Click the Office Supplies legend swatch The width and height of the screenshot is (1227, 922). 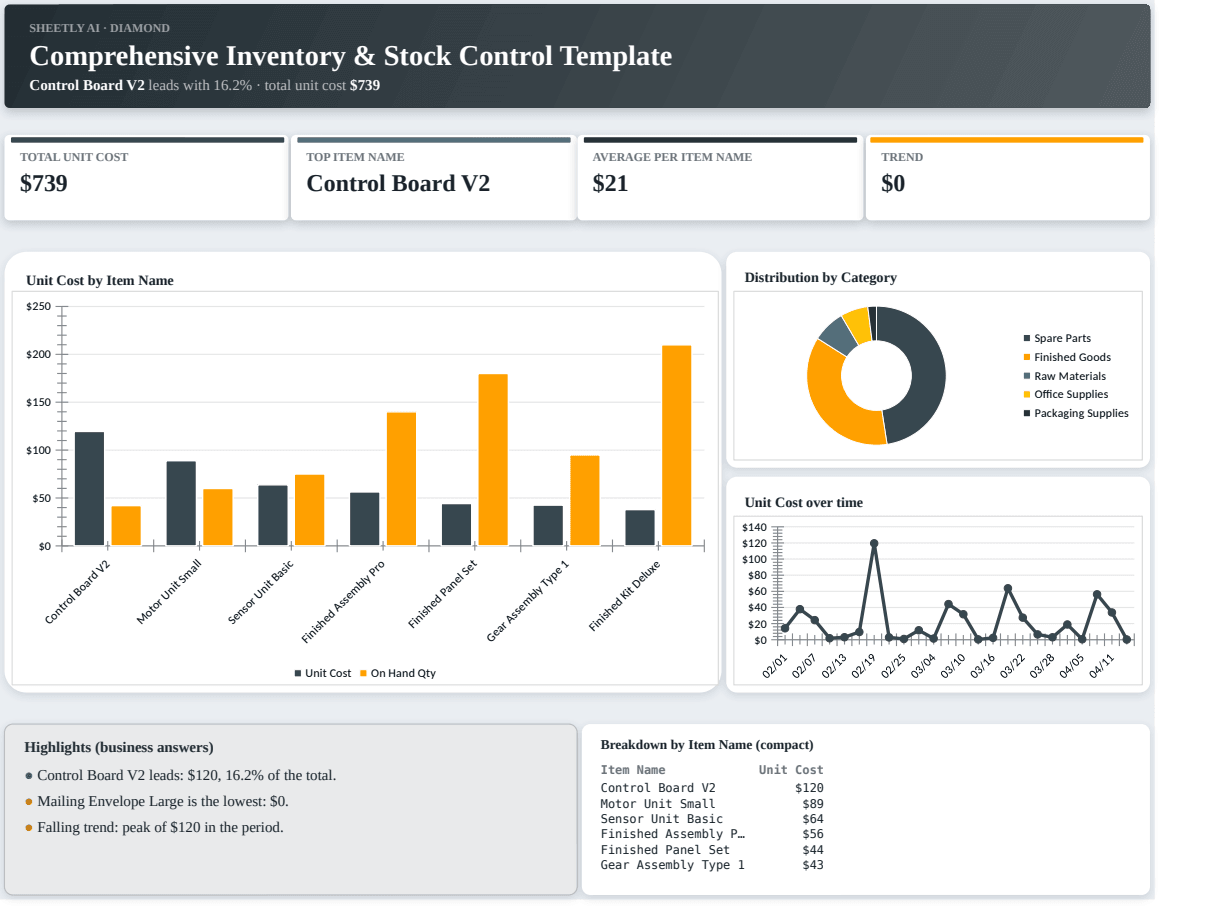1027,395
